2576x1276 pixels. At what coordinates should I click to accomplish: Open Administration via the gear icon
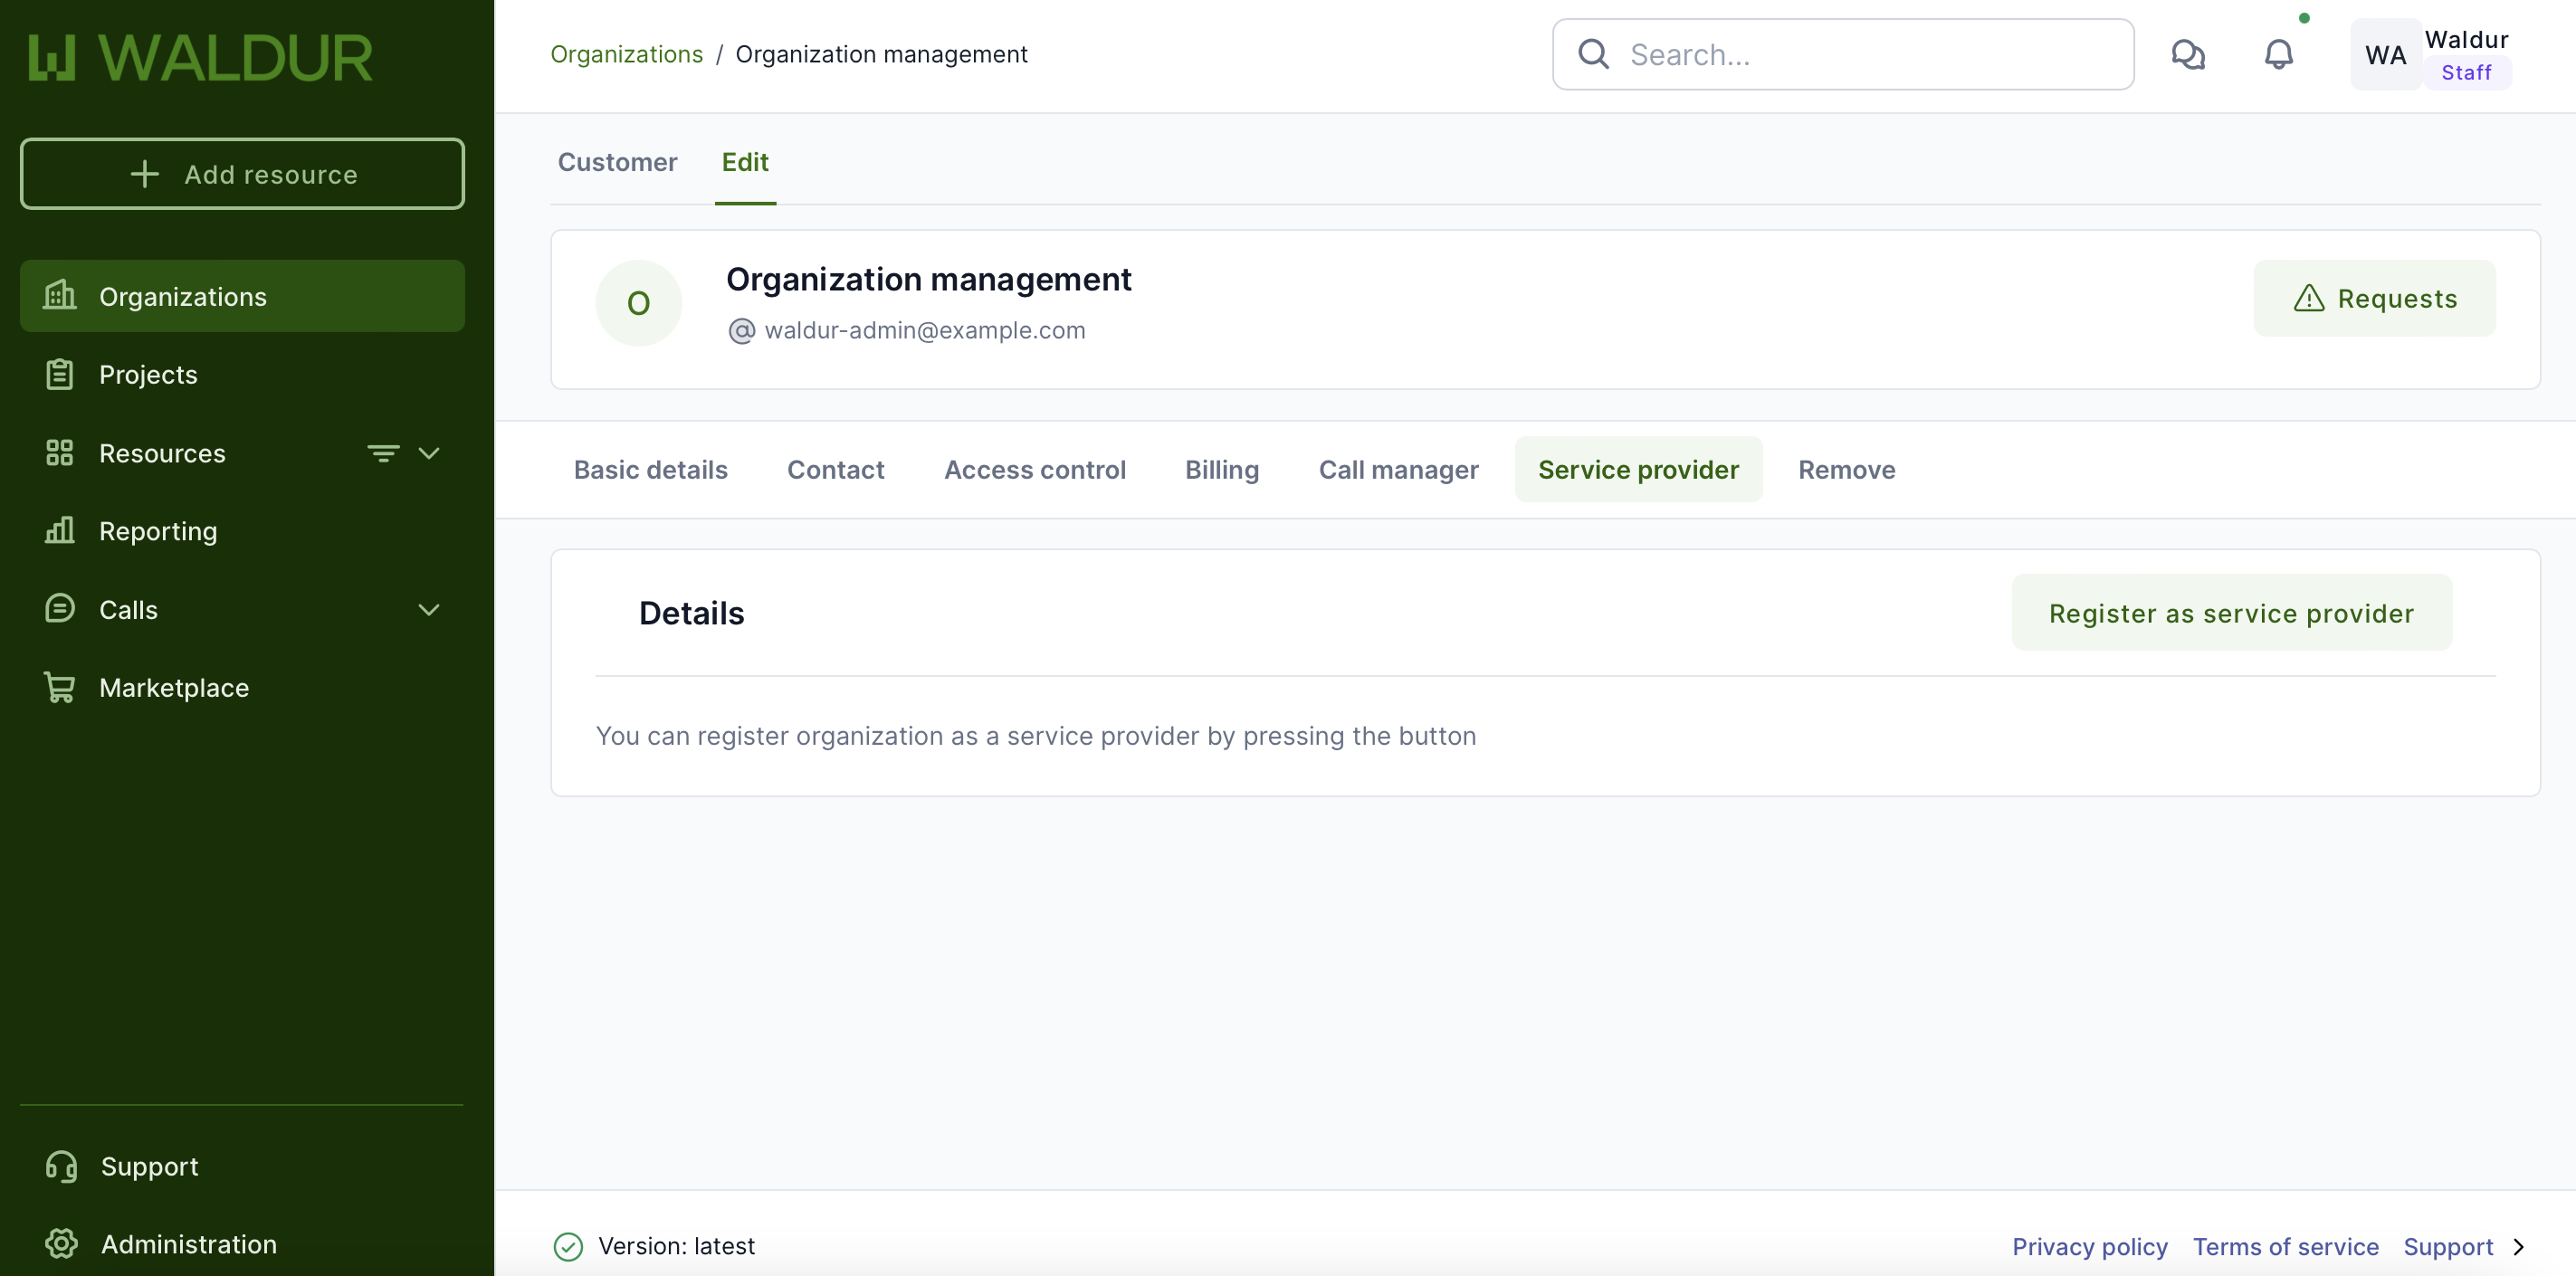coord(61,1243)
